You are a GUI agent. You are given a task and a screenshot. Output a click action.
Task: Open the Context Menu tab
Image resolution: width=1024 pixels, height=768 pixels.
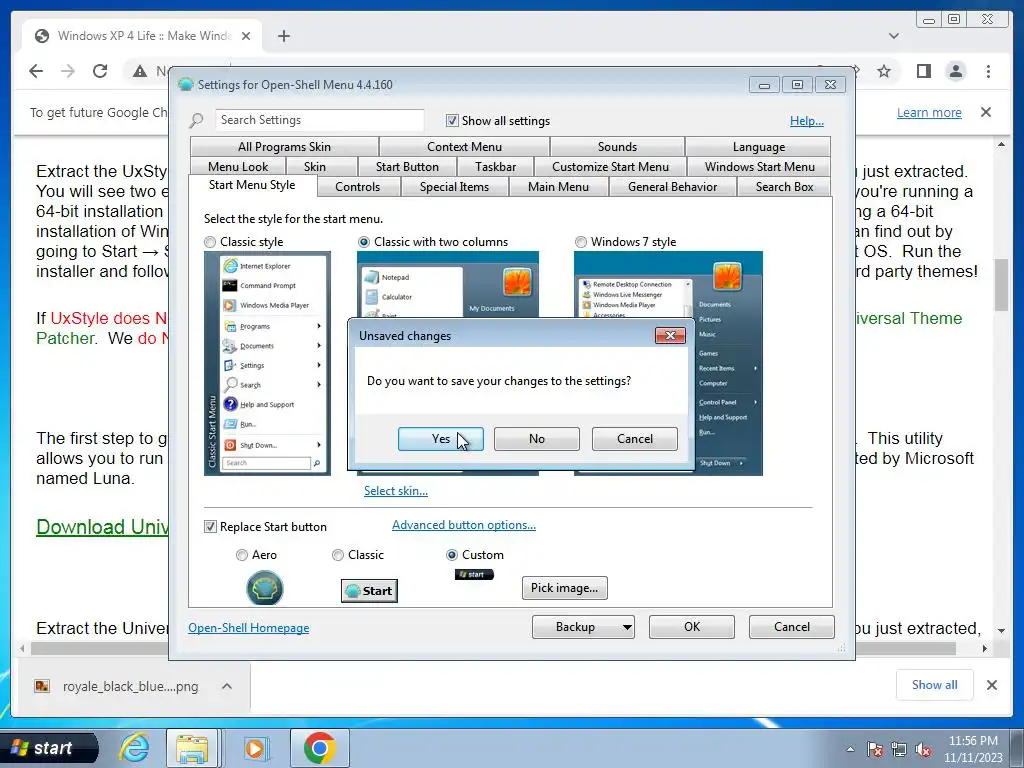coord(464,147)
